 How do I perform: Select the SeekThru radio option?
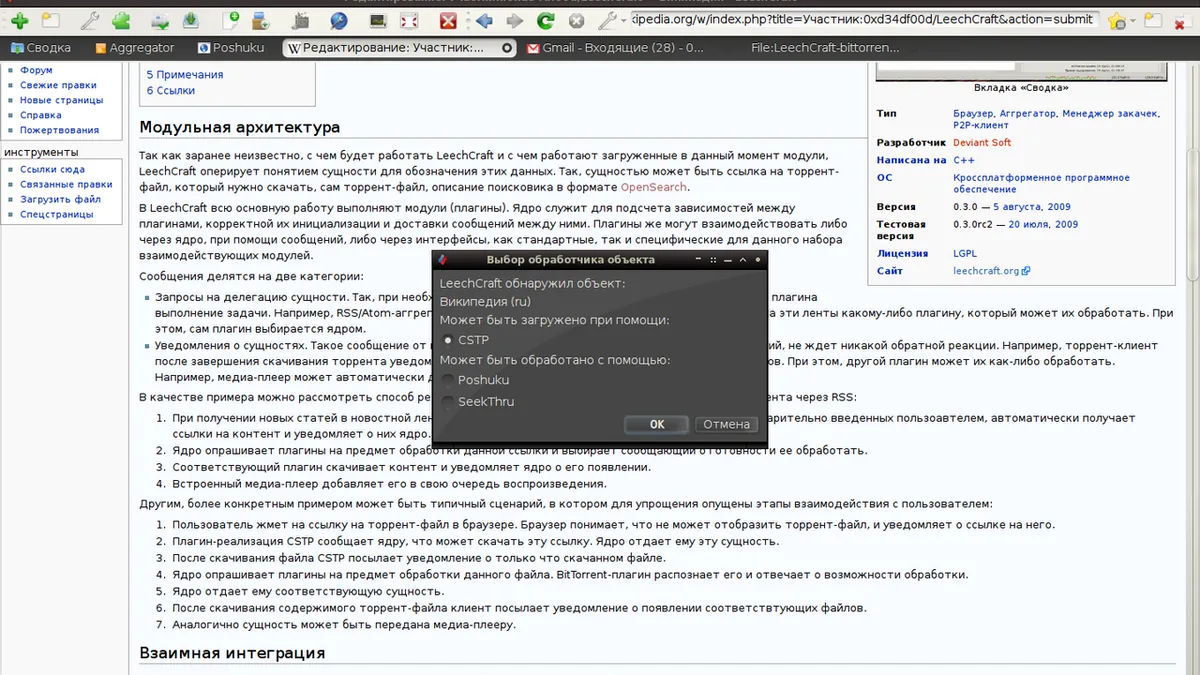448,402
